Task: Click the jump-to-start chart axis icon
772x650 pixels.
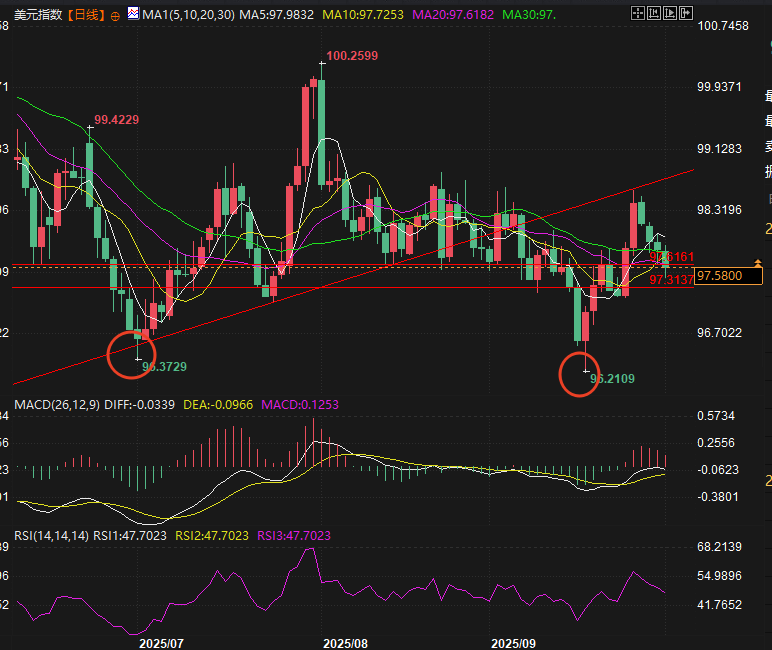Action: tap(654, 13)
